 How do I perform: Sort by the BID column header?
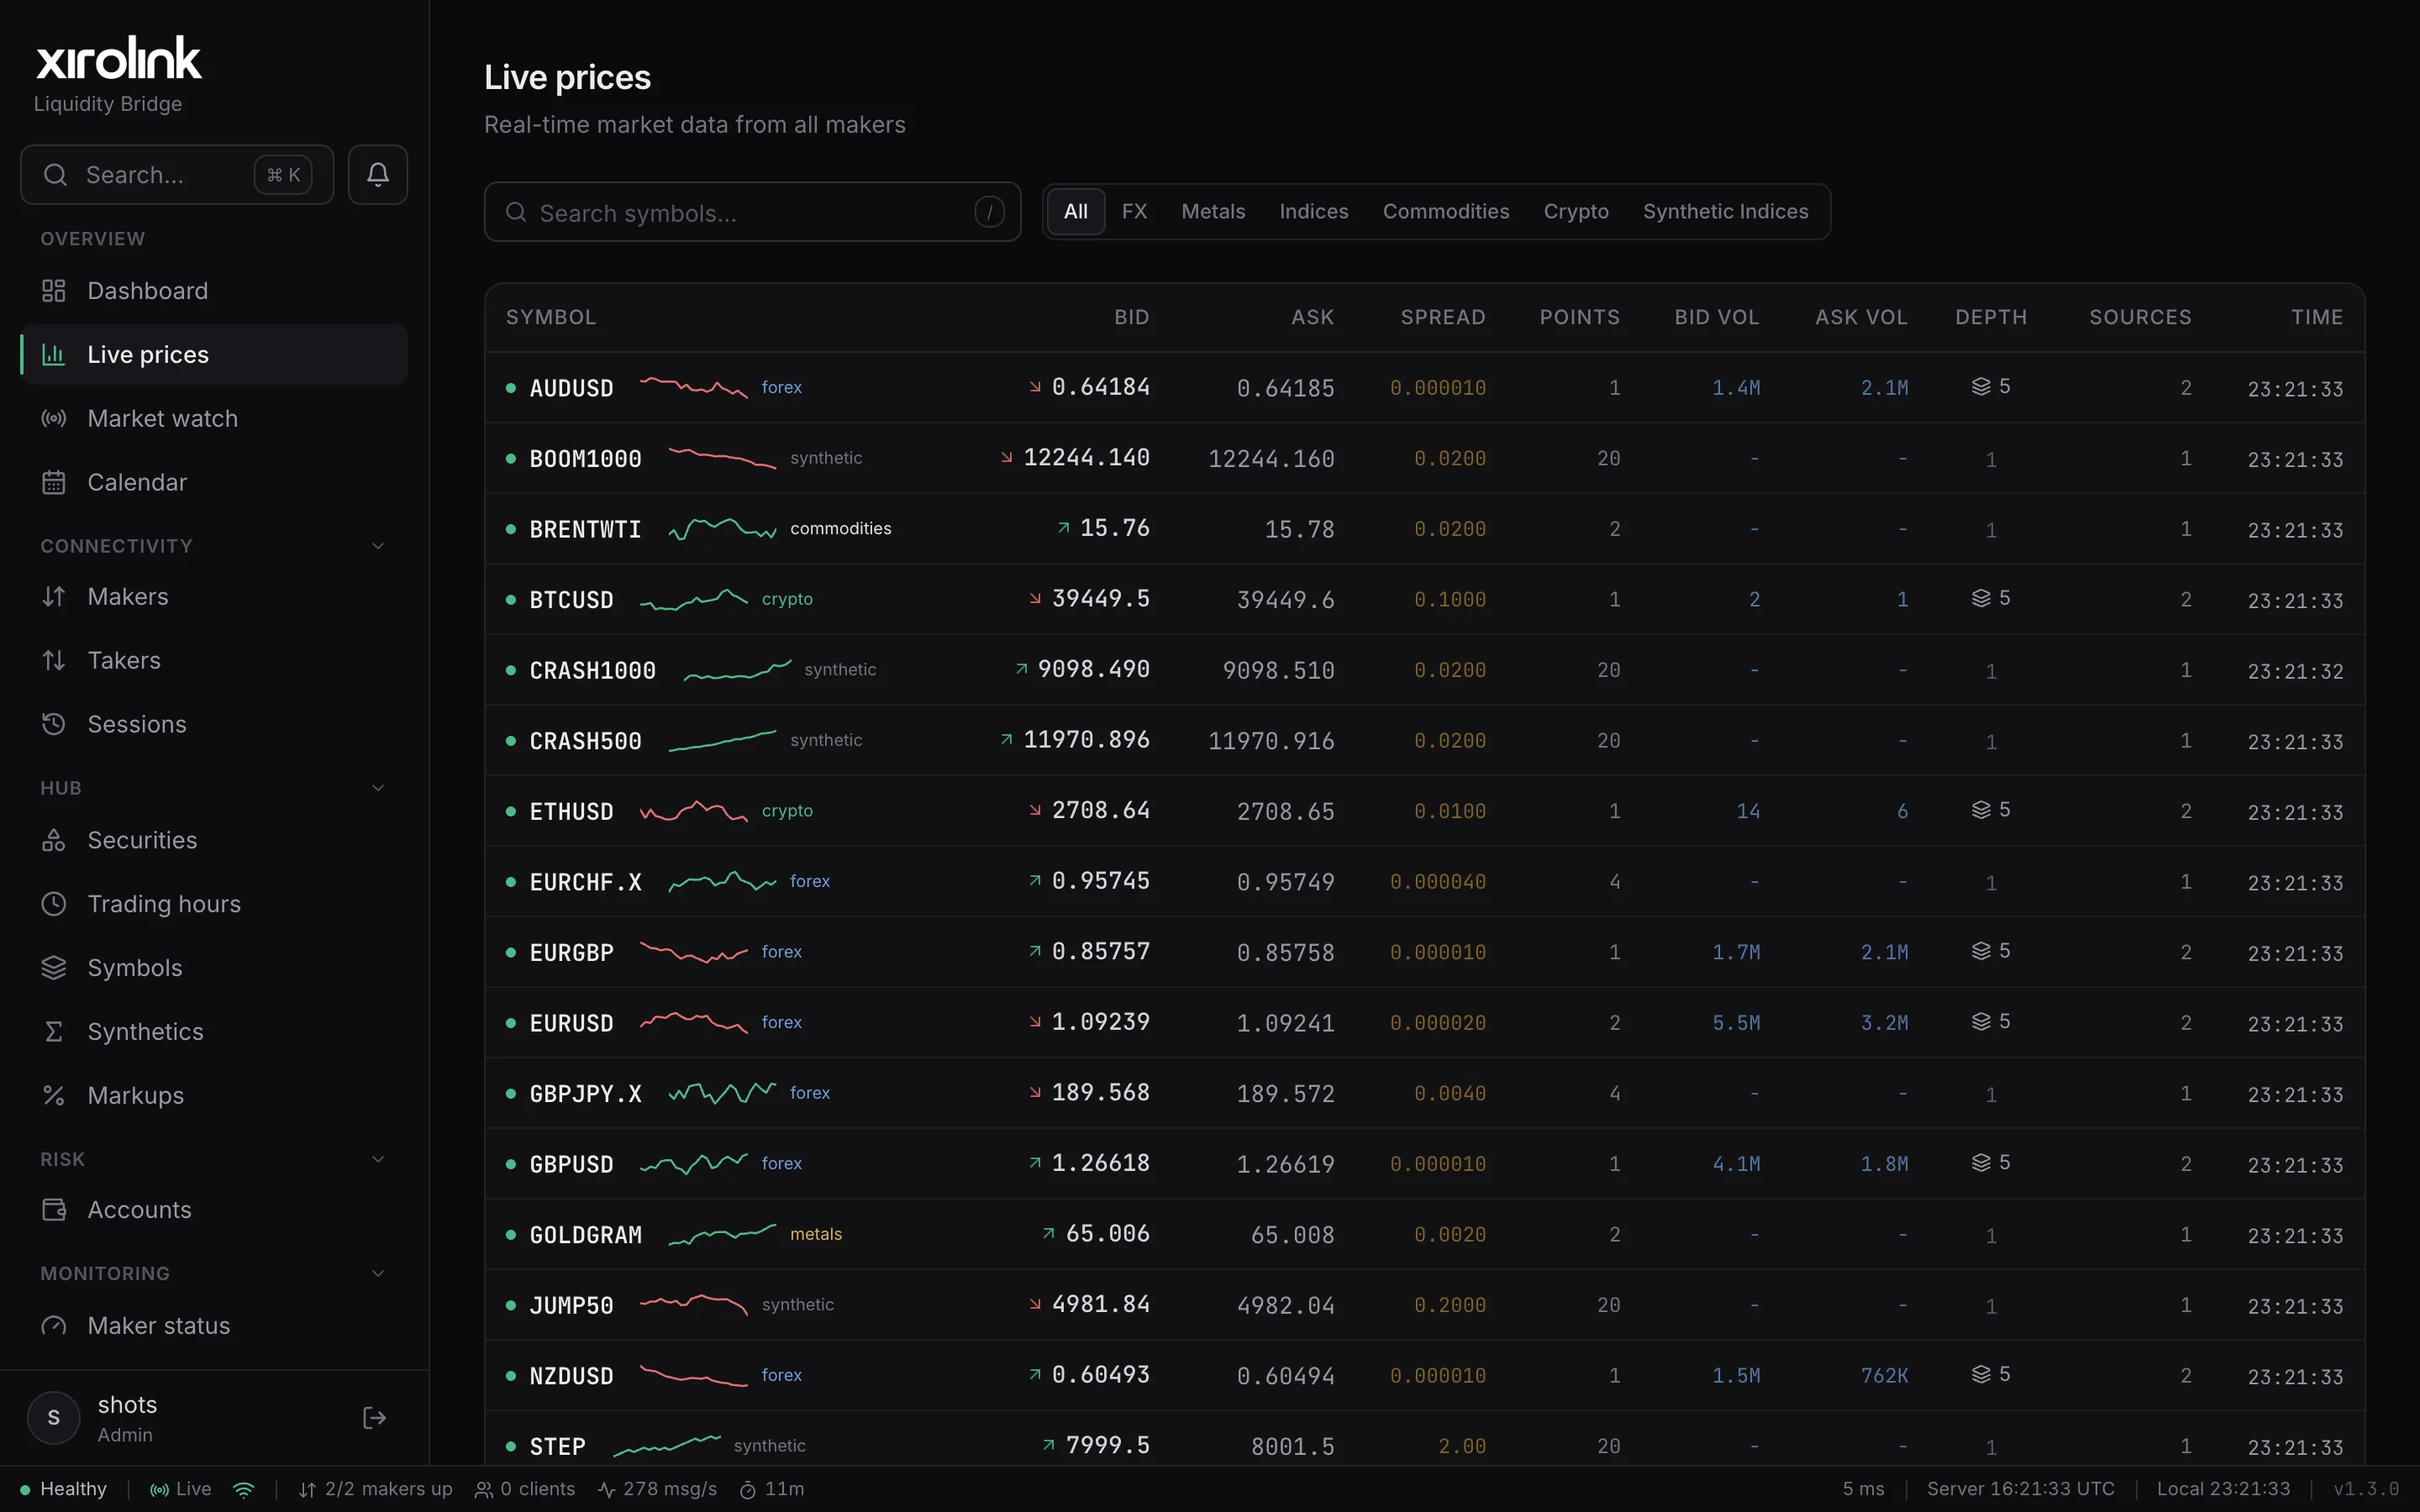(x=1132, y=317)
